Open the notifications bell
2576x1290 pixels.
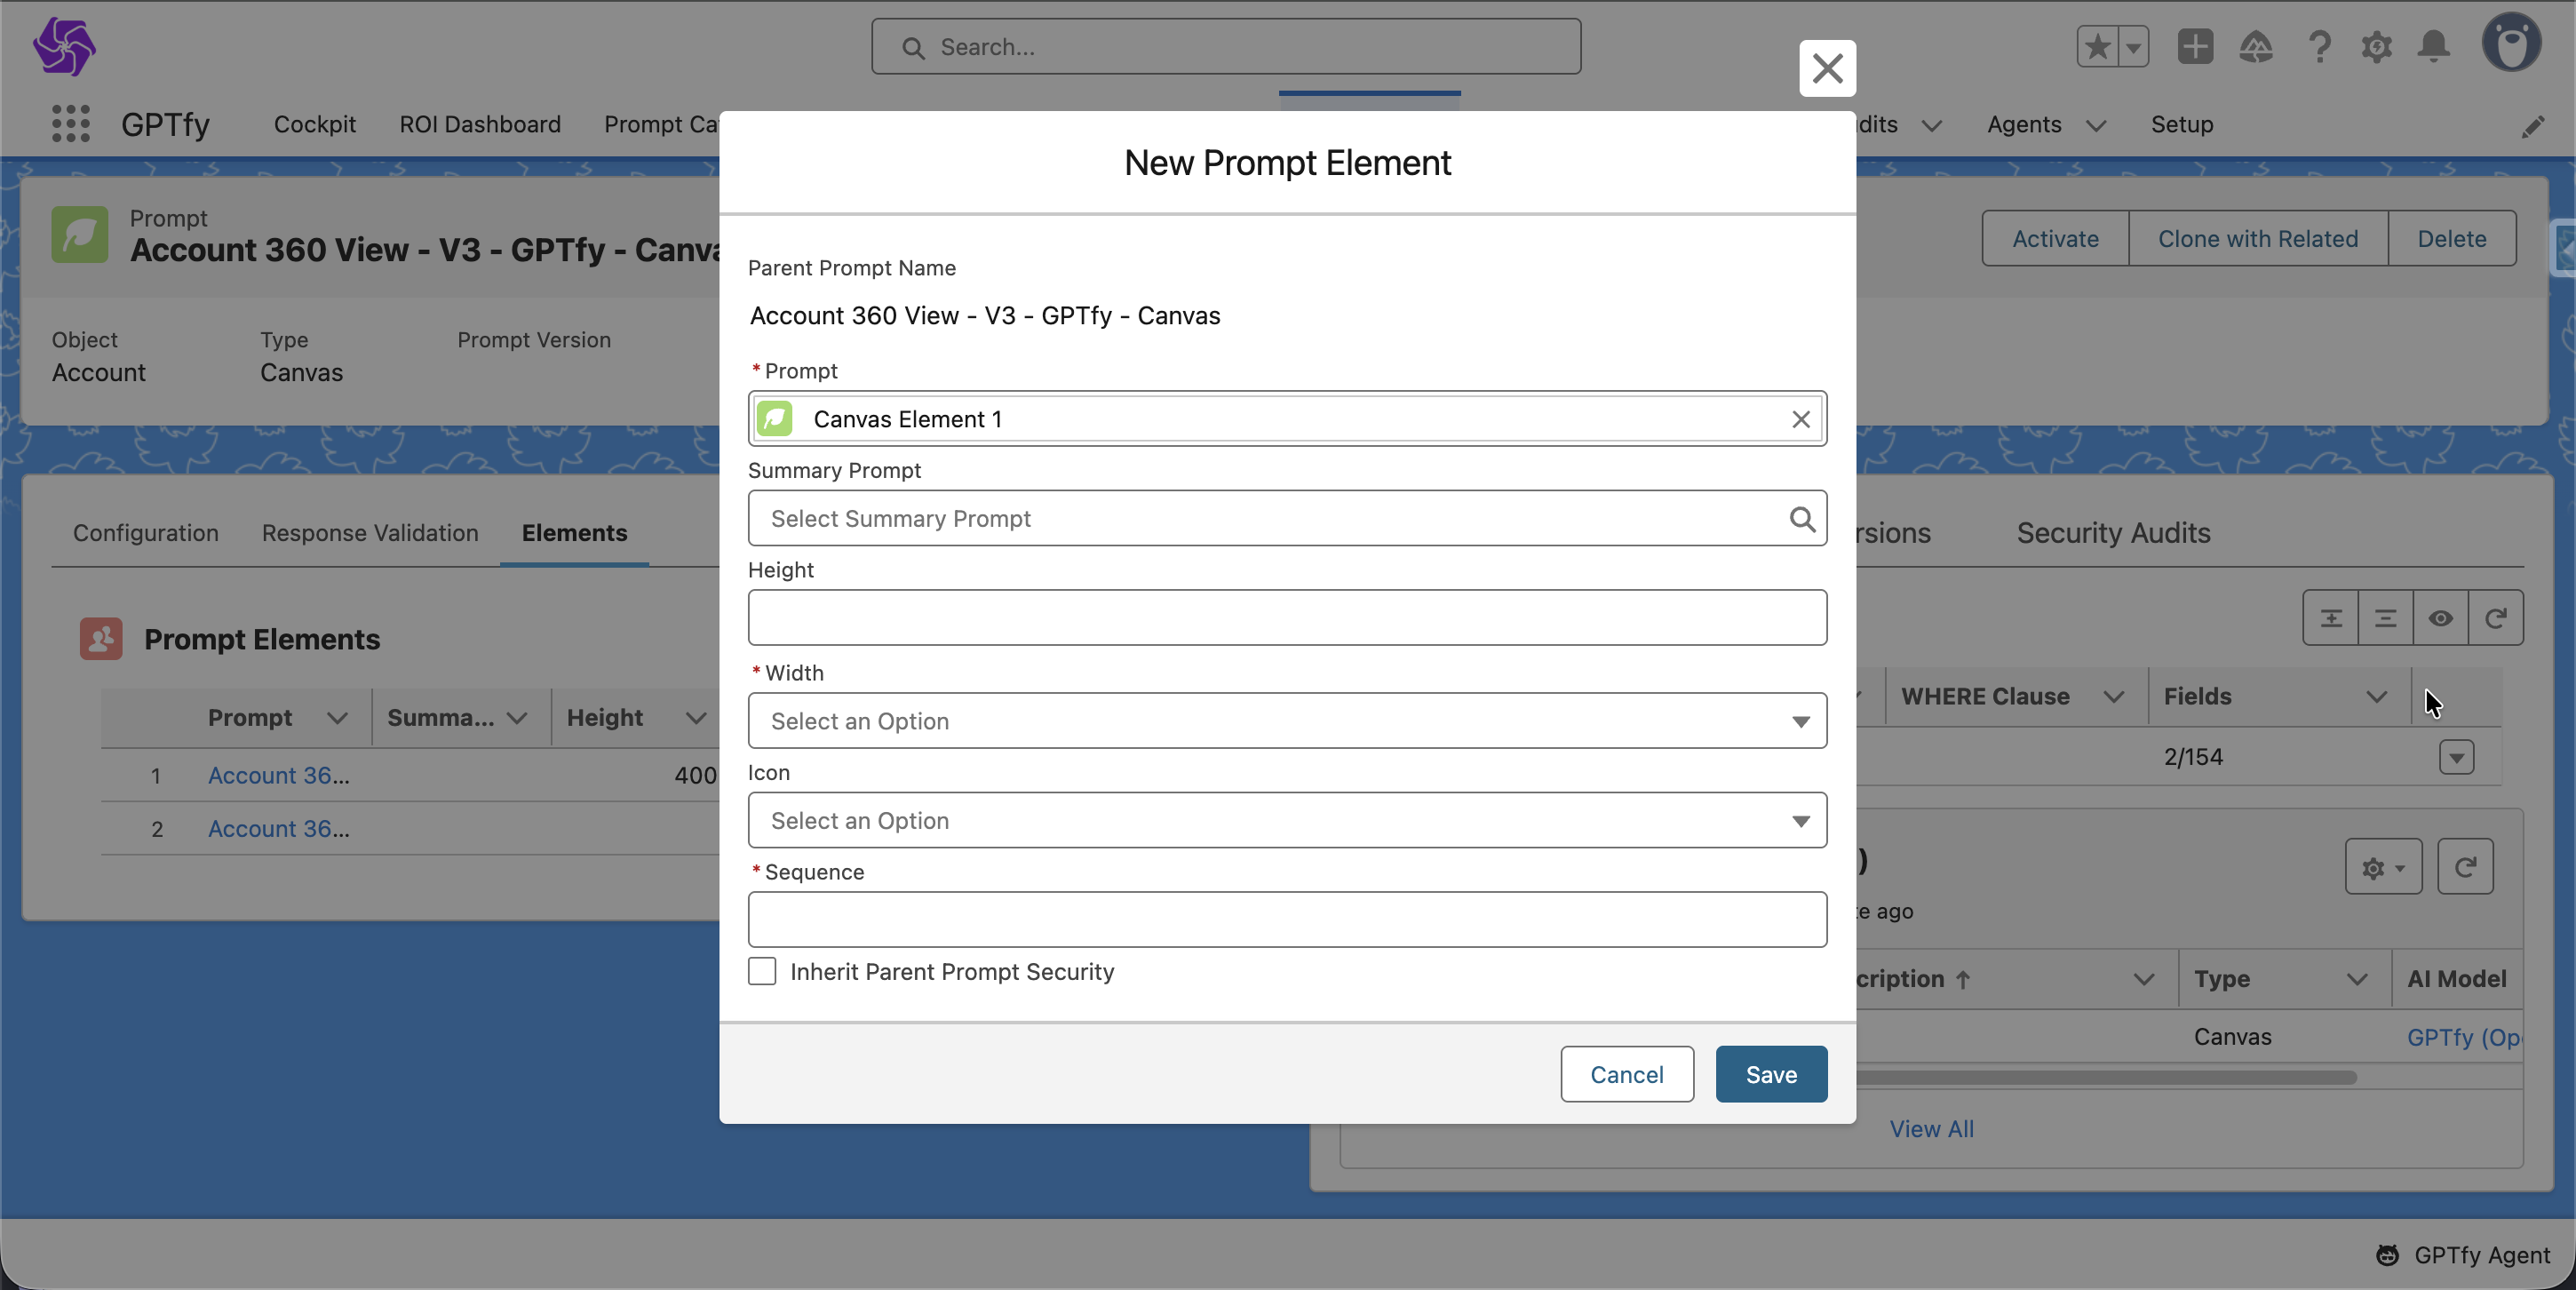click(x=2433, y=47)
